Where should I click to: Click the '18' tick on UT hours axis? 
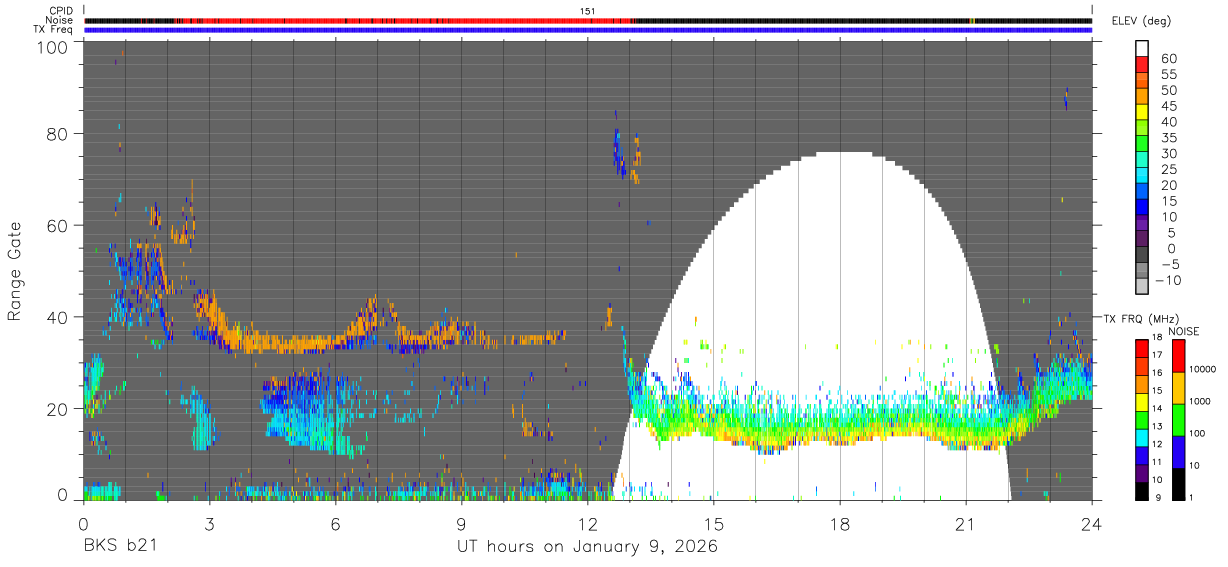click(840, 523)
